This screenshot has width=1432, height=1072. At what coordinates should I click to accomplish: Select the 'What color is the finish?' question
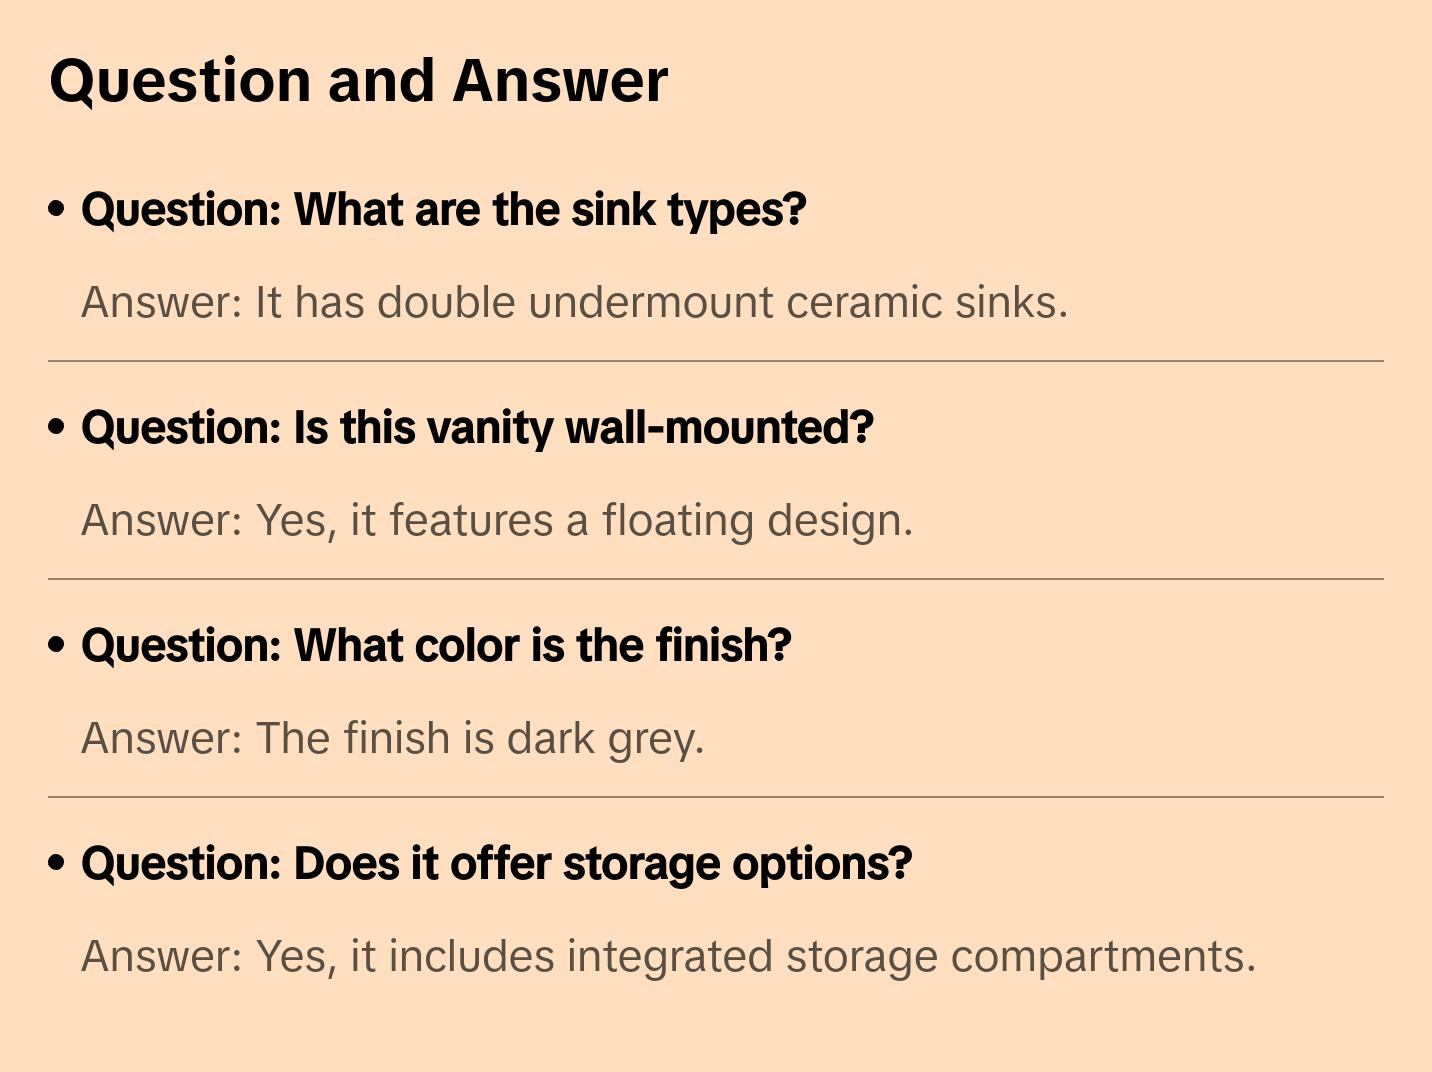pyautogui.click(x=436, y=646)
